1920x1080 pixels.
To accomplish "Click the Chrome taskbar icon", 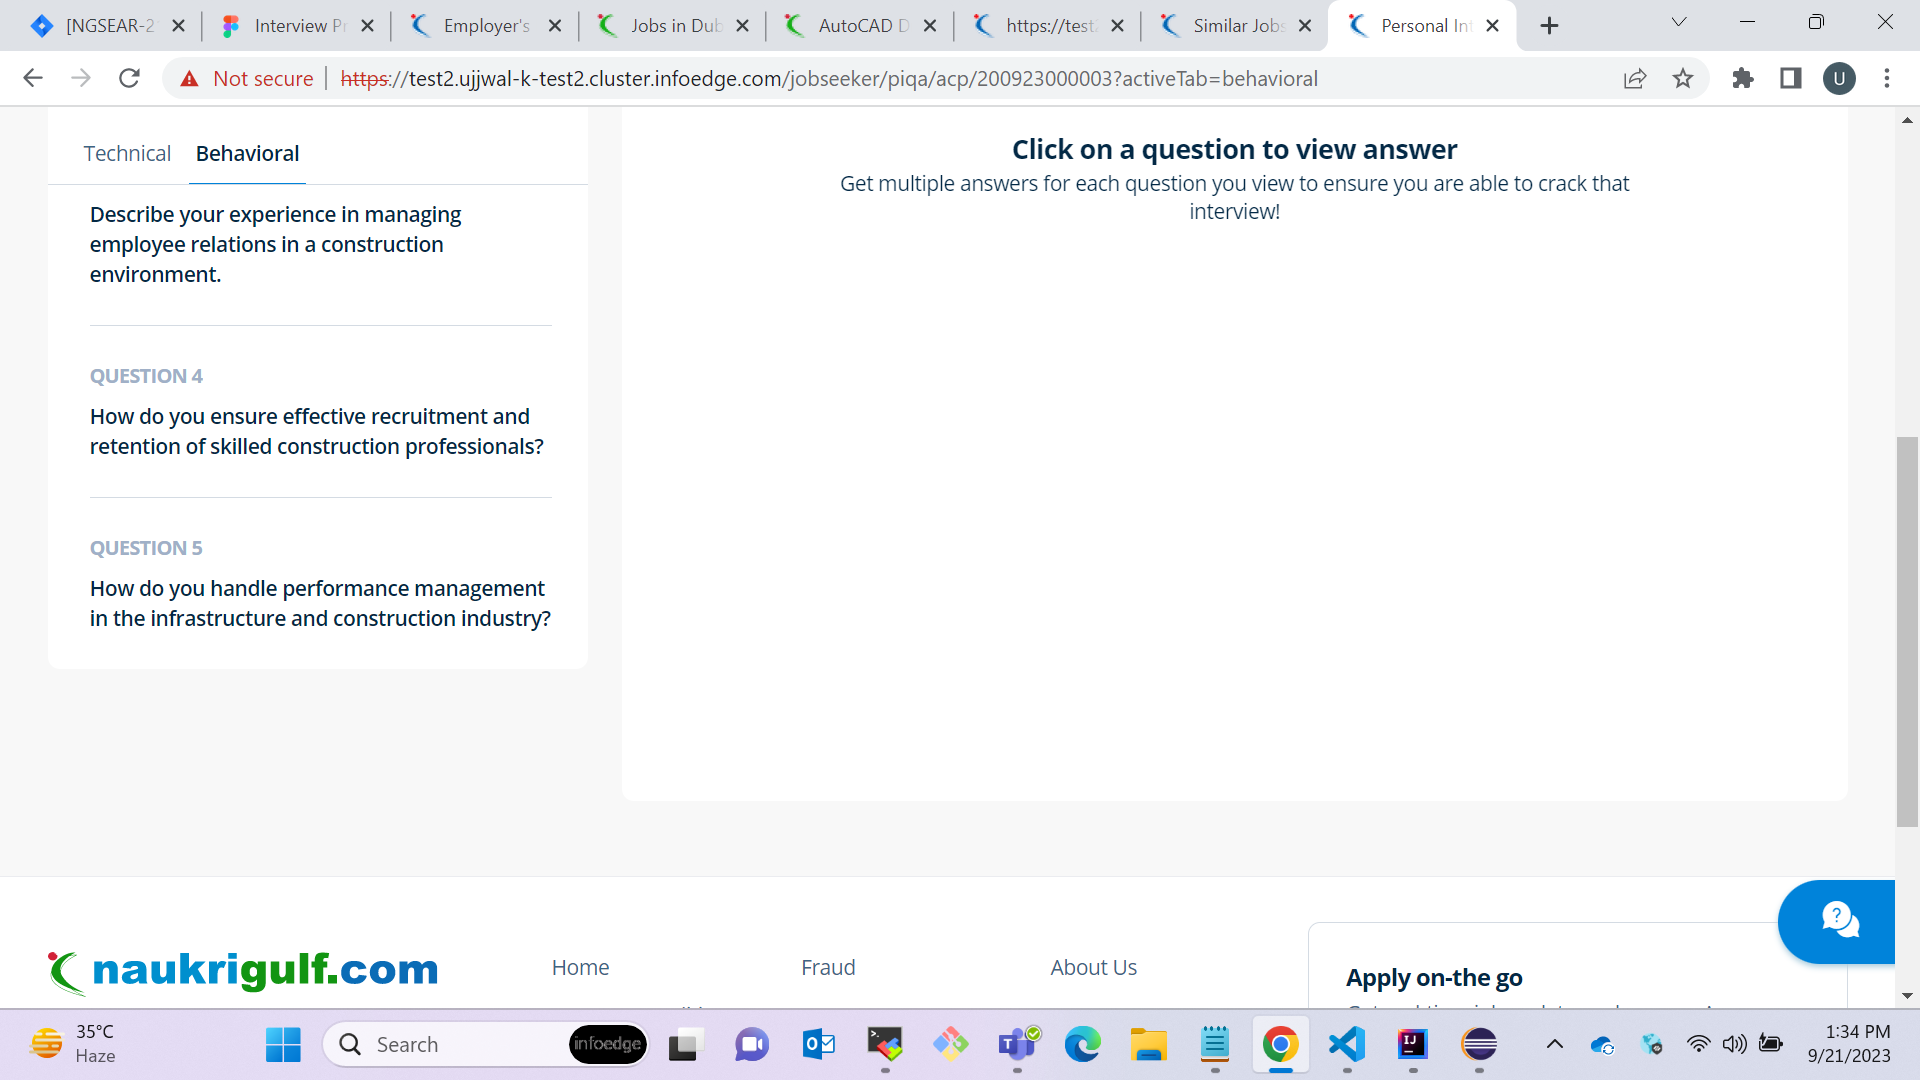I will (x=1278, y=1044).
